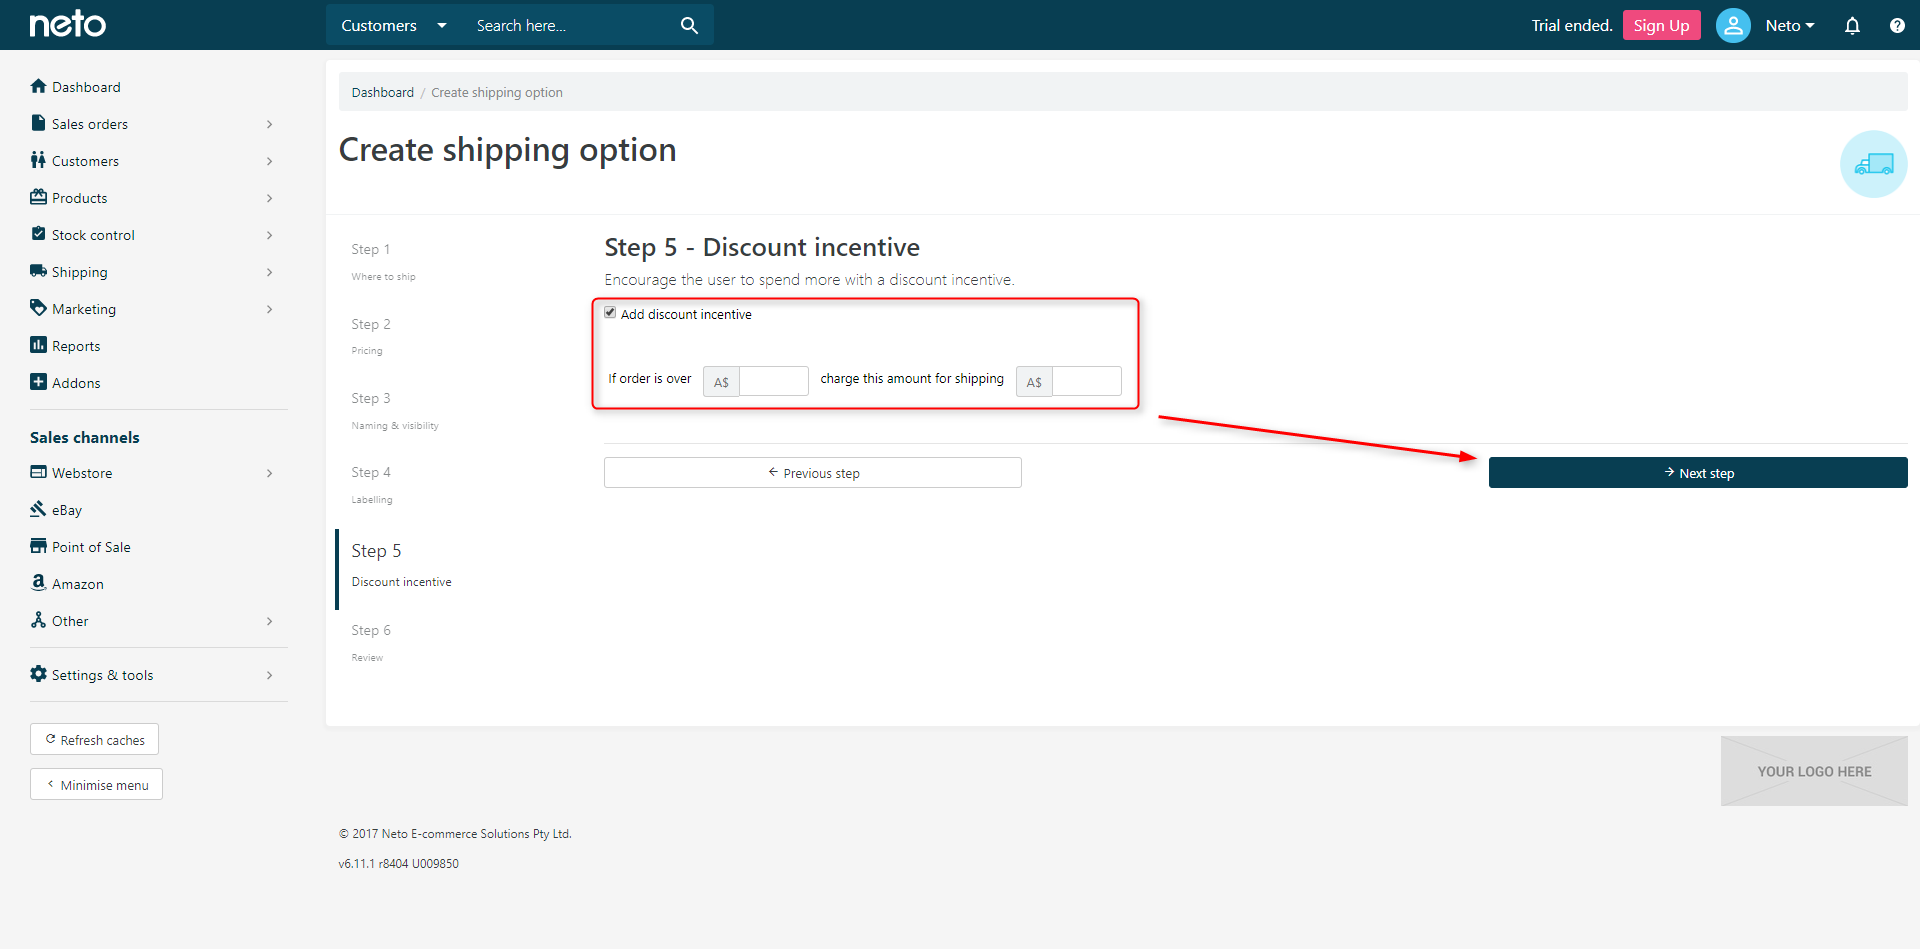Open the Dashboard breadcrumb link

click(x=382, y=92)
